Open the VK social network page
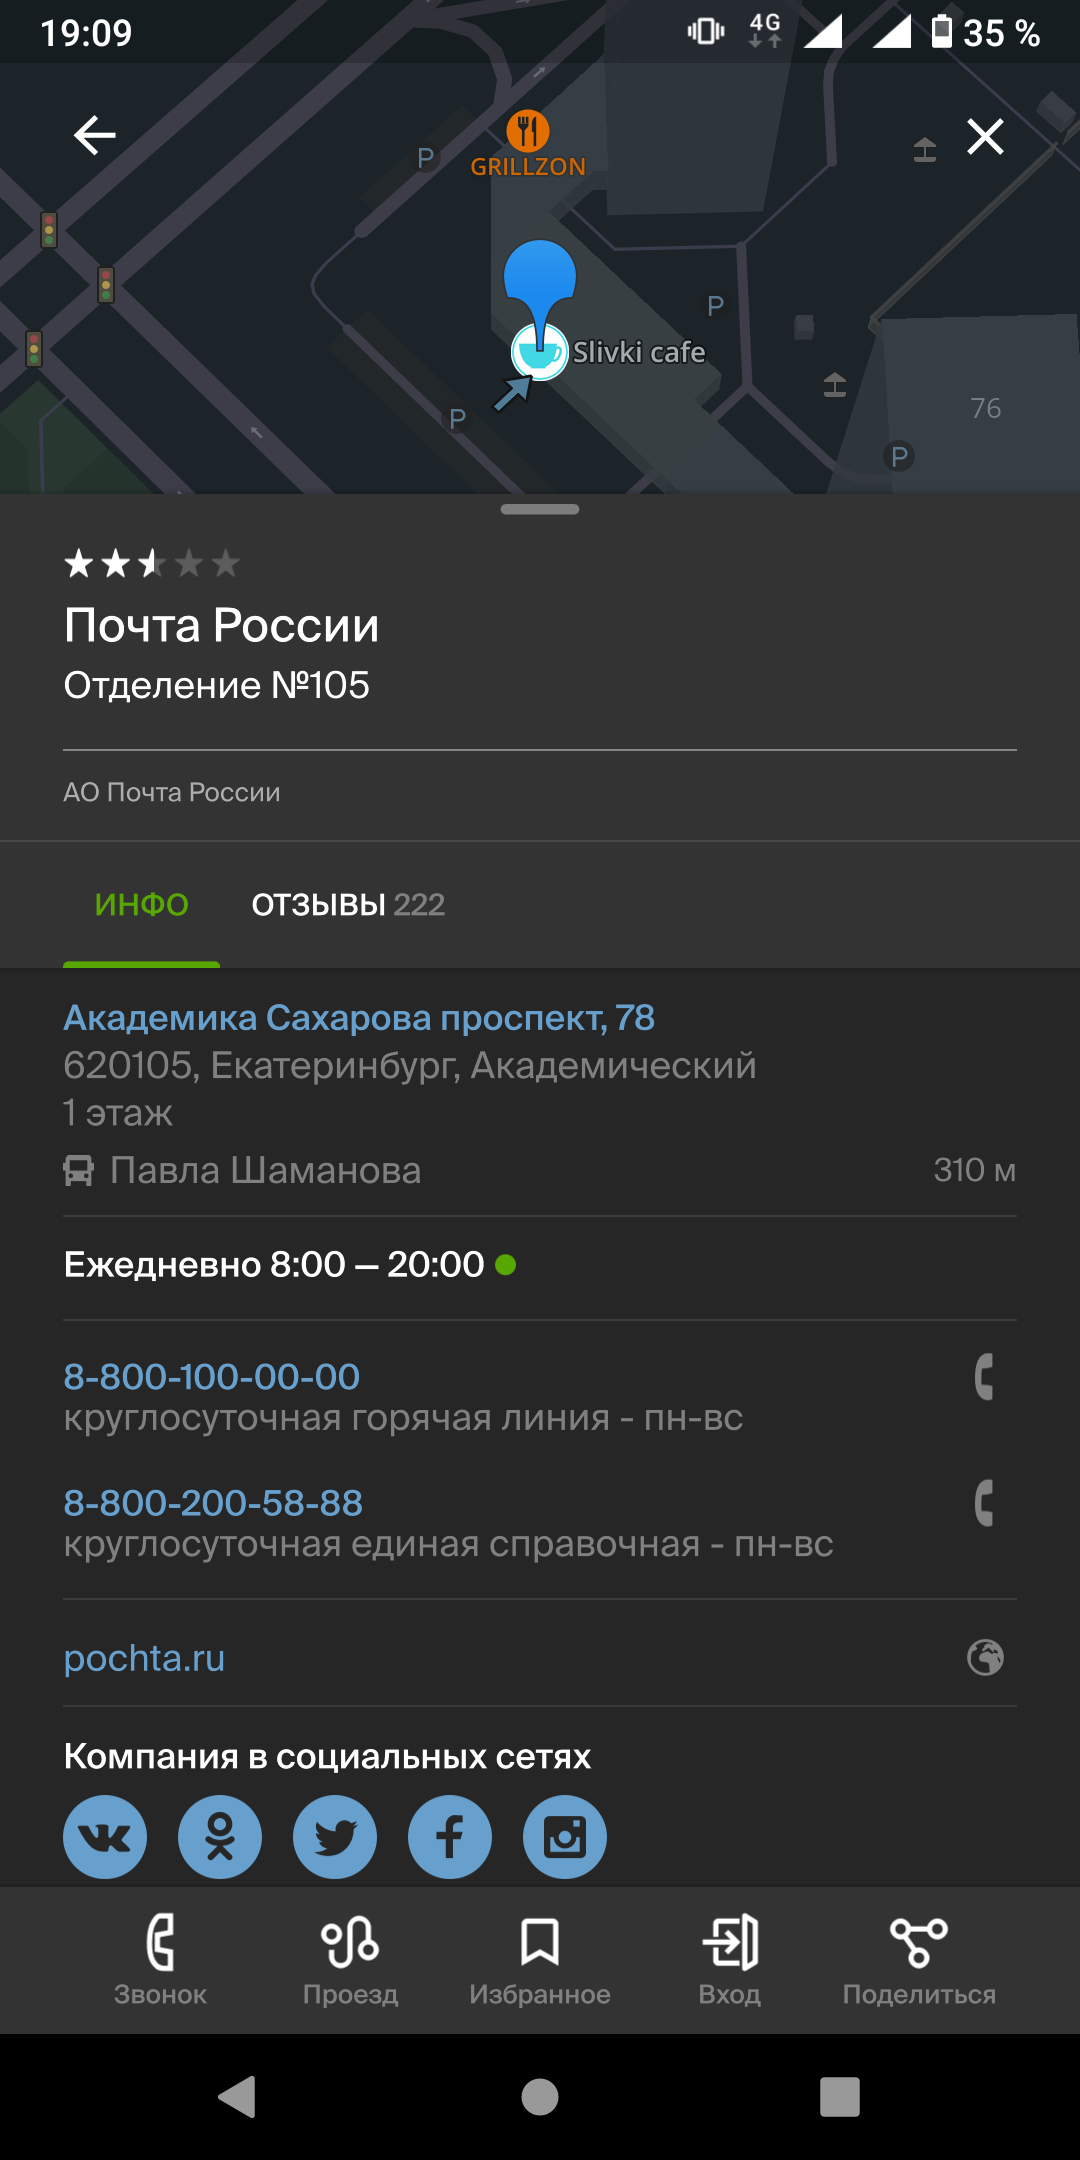The height and width of the screenshot is (2160, 1080). 105,1837
